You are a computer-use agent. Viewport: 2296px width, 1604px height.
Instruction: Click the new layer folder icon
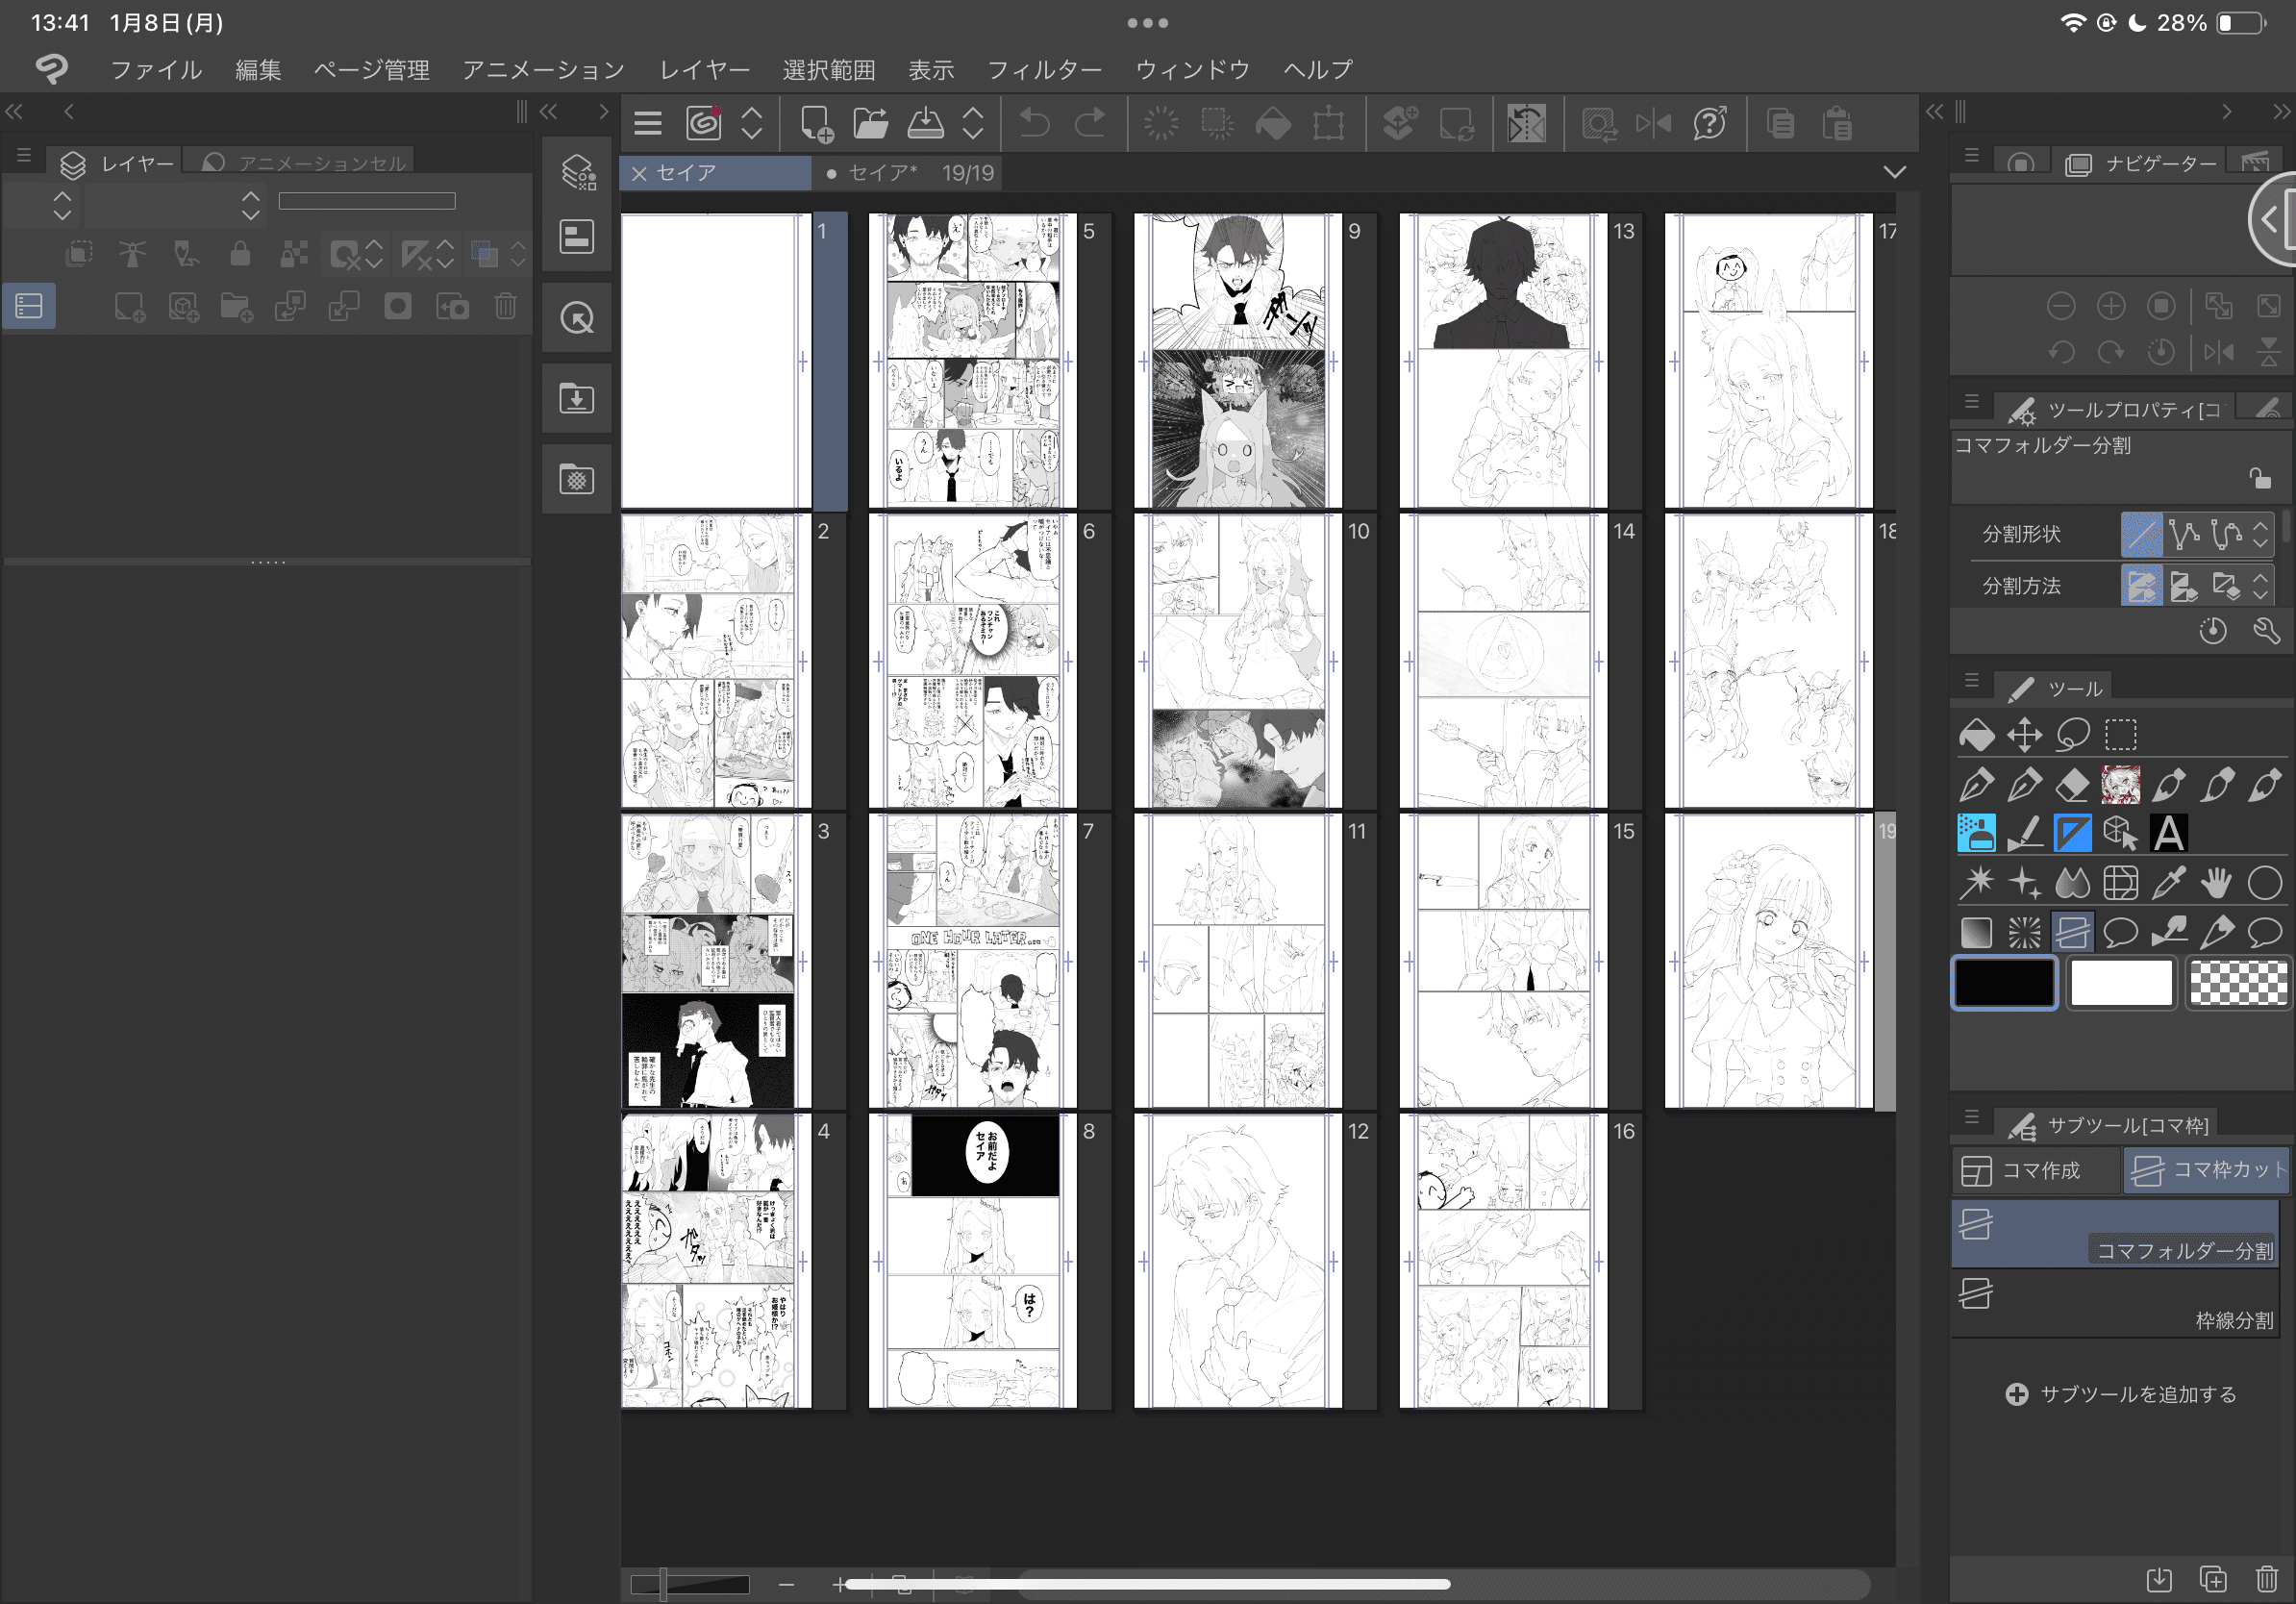[x=236, y=307]
